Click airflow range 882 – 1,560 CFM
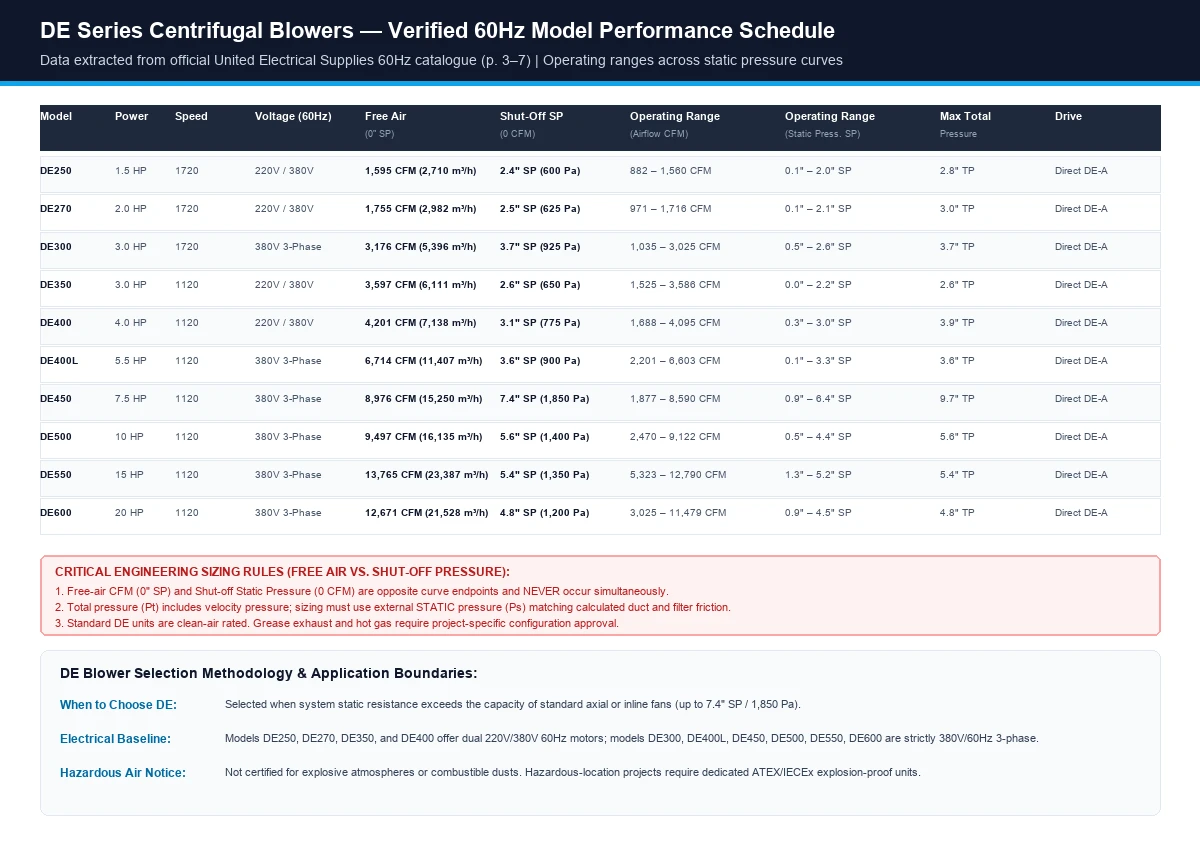 coord(670,171)
